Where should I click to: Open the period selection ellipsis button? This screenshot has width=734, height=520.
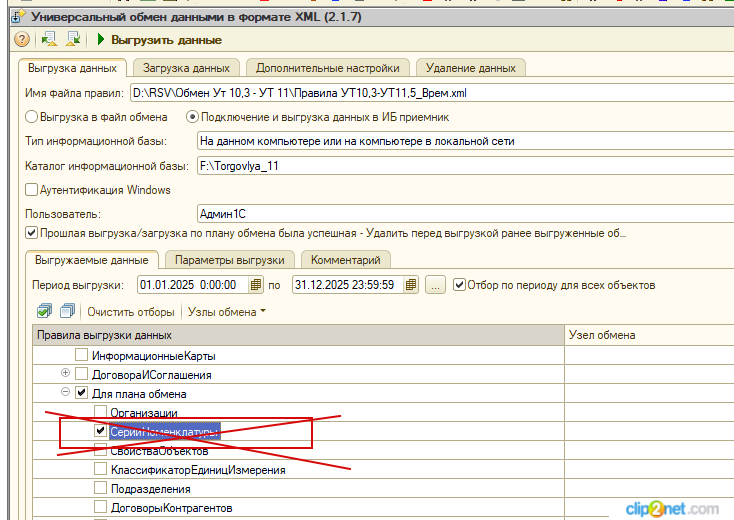click(435, 285)
